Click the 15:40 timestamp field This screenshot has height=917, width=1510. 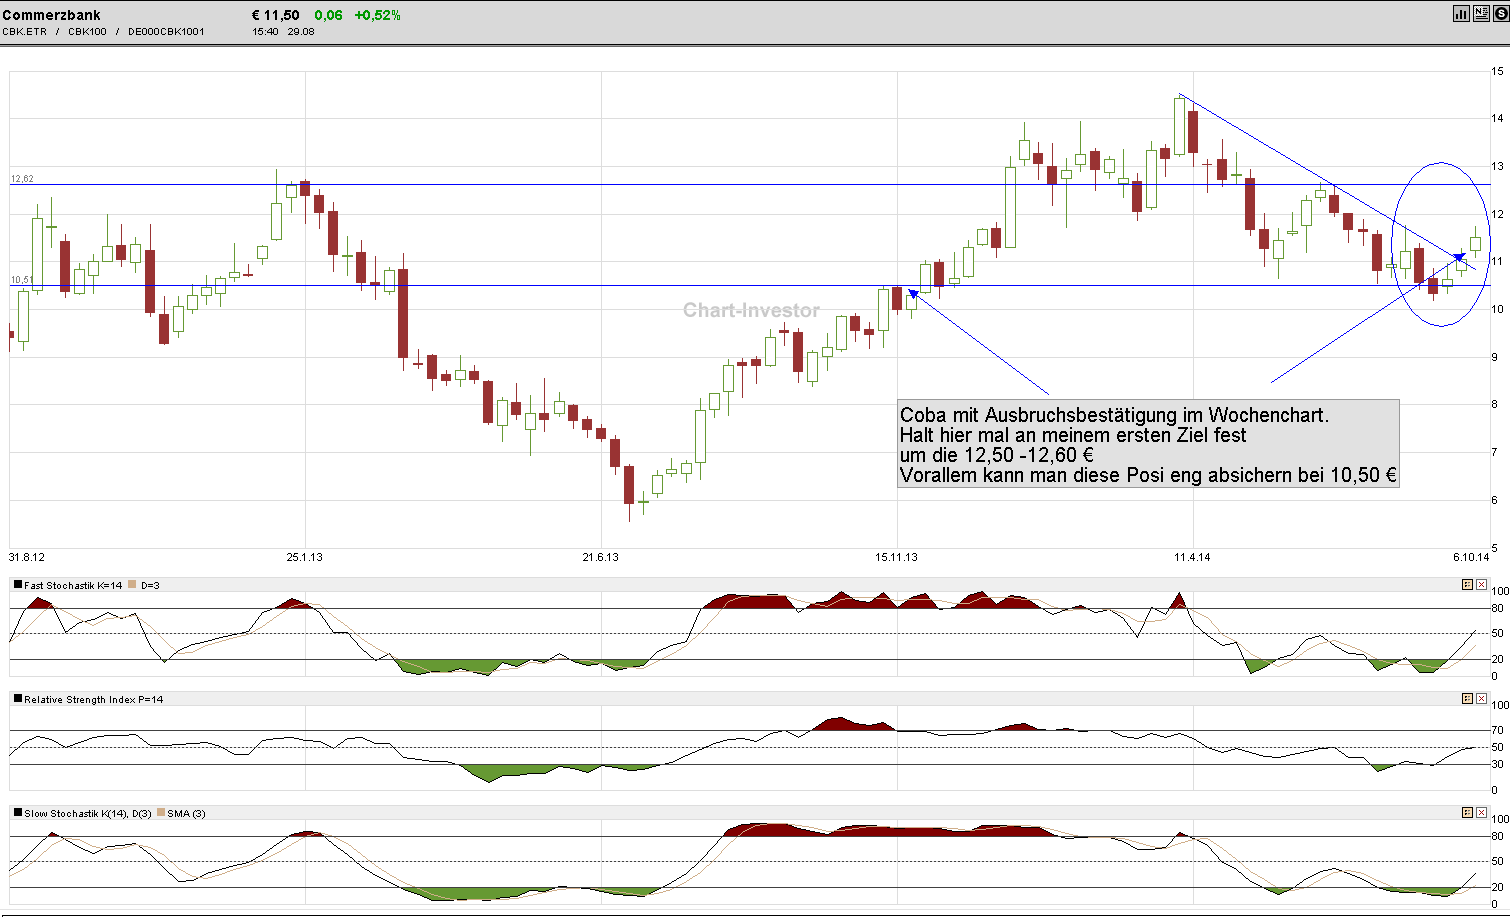click(x=263, y=31)
